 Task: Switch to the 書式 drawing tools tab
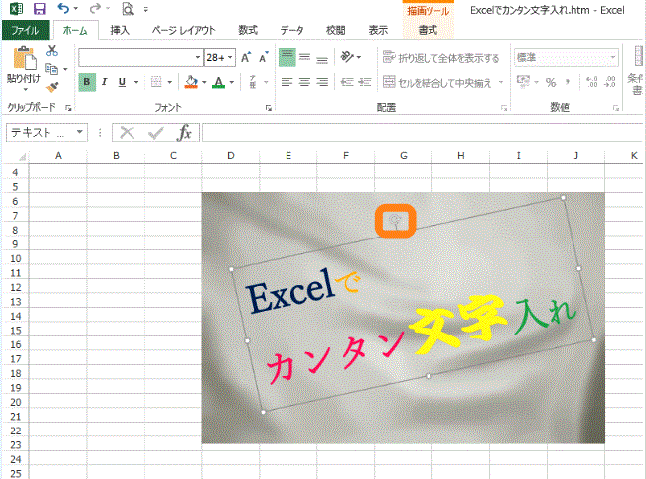(428, 30)
